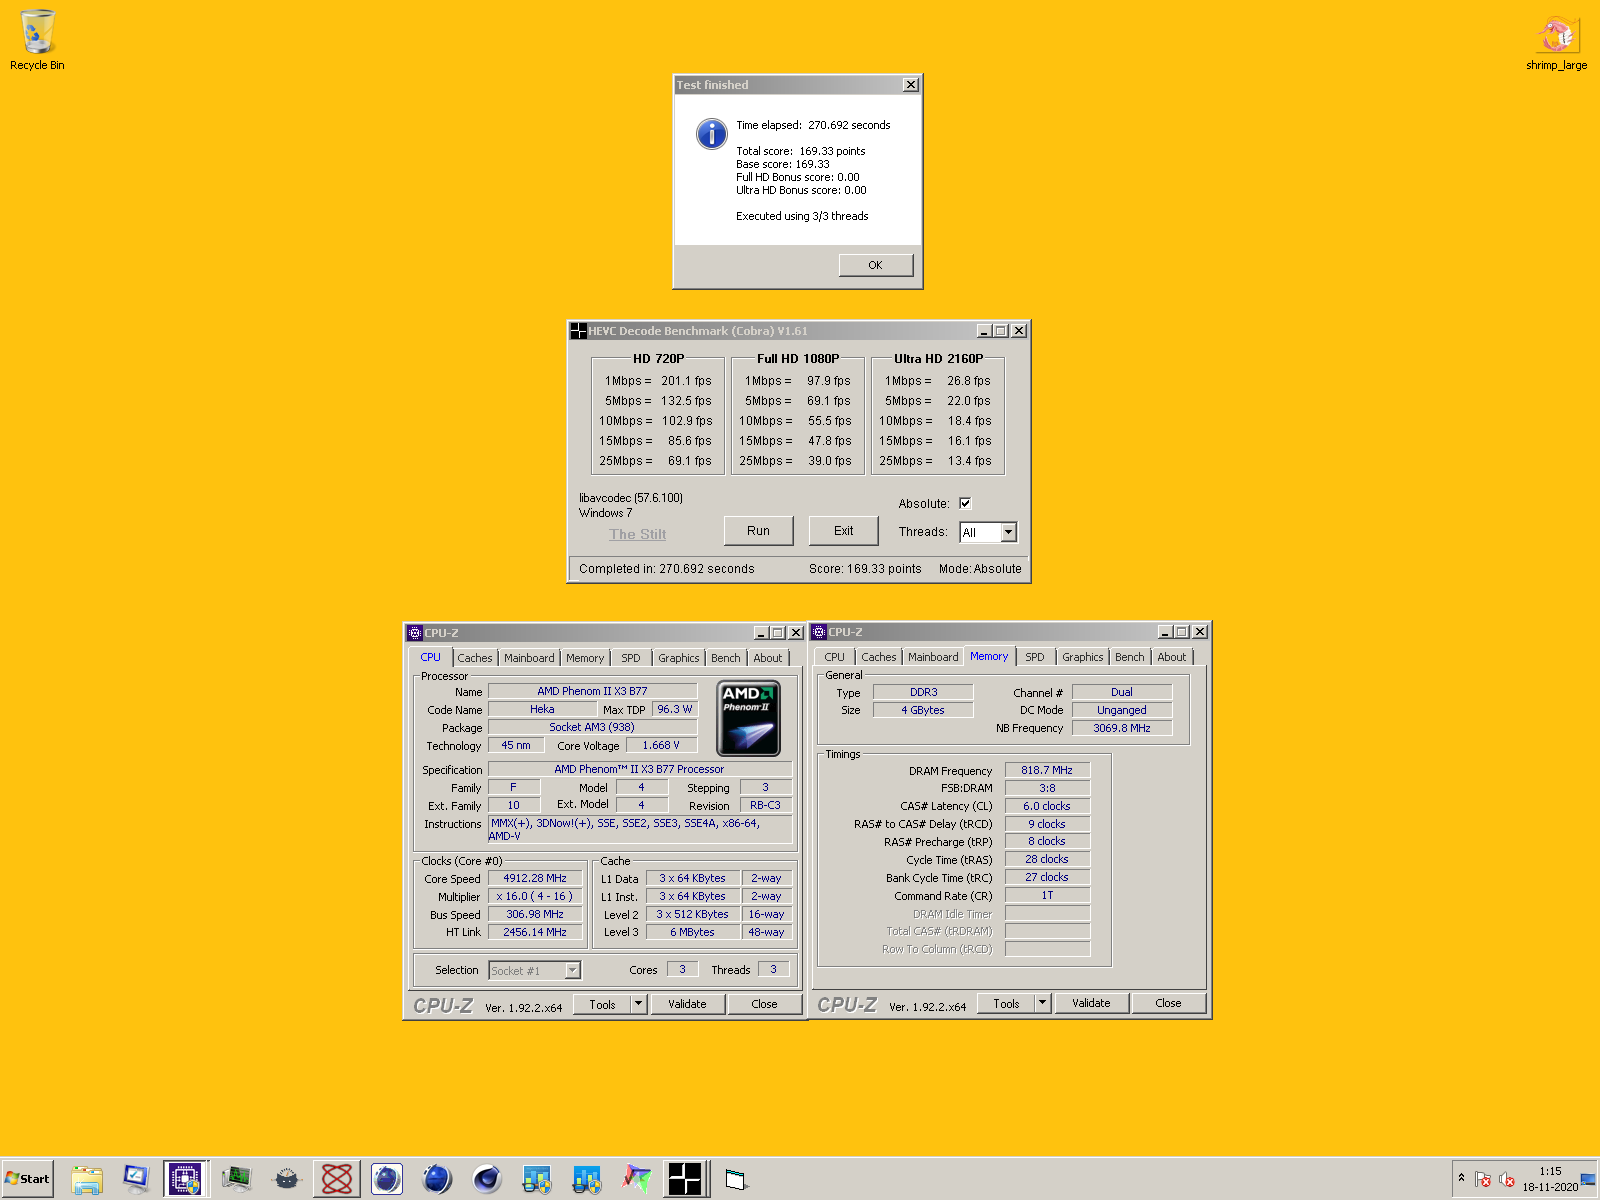Image resolution: width=1600 pixels, height=1200 pixels.
Task: Click Validate in right CPU-Z window
Action: [x=1092, y=1003]
